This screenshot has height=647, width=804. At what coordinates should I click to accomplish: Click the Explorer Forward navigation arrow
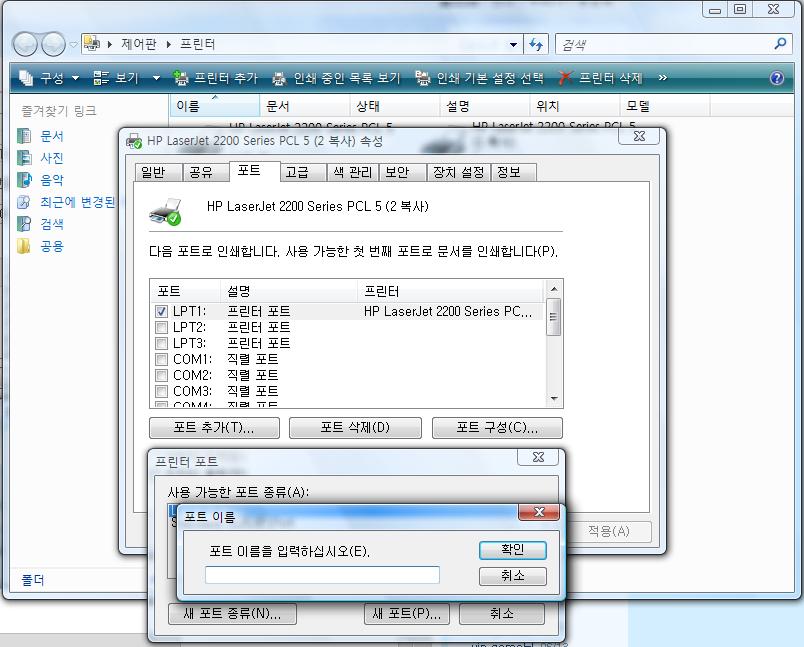point(53,45)
